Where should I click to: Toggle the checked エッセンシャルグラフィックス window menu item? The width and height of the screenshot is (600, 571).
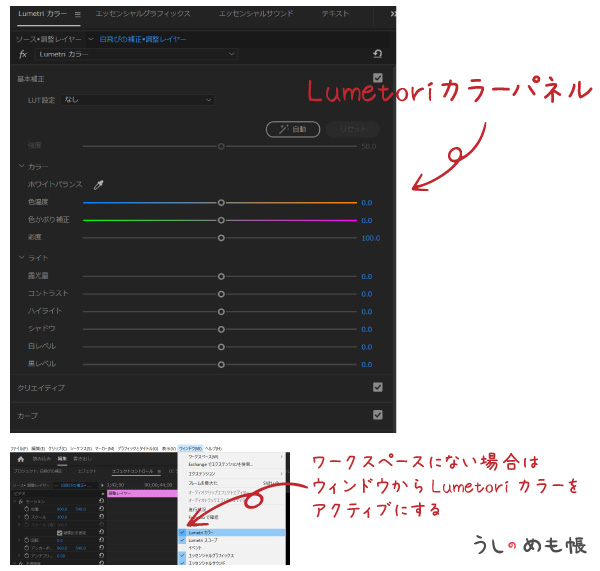pyautogui.click(x=232, y=555)
